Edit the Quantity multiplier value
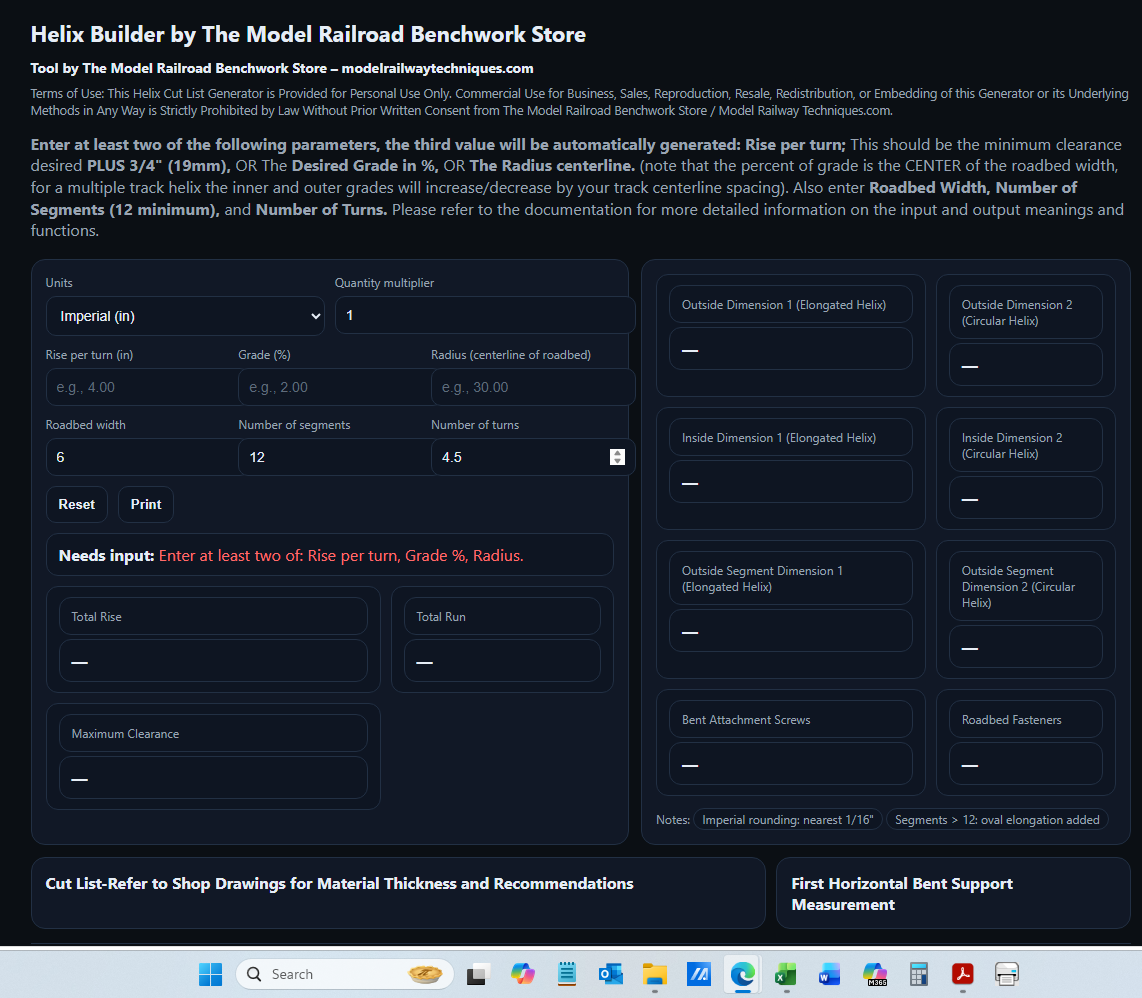This screenshot has height=998, width=1142. point(484,315)
